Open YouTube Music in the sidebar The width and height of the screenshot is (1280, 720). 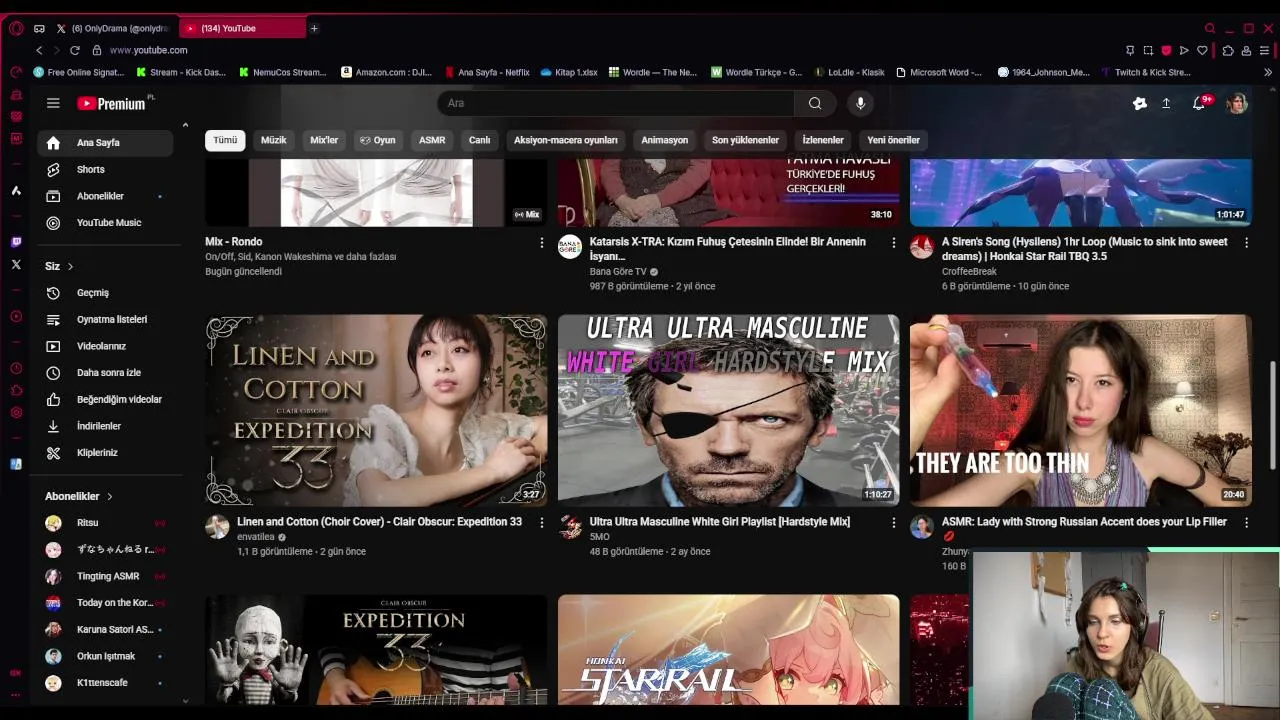[105, 223]
